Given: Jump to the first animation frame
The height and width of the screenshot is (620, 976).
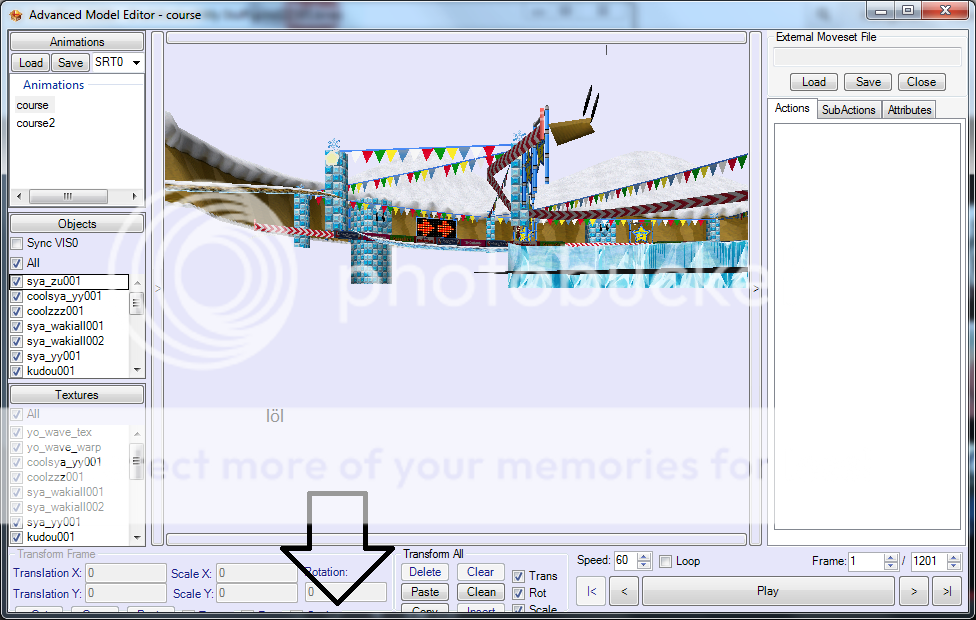Looking at the screenshot, I should click(592, 591).
